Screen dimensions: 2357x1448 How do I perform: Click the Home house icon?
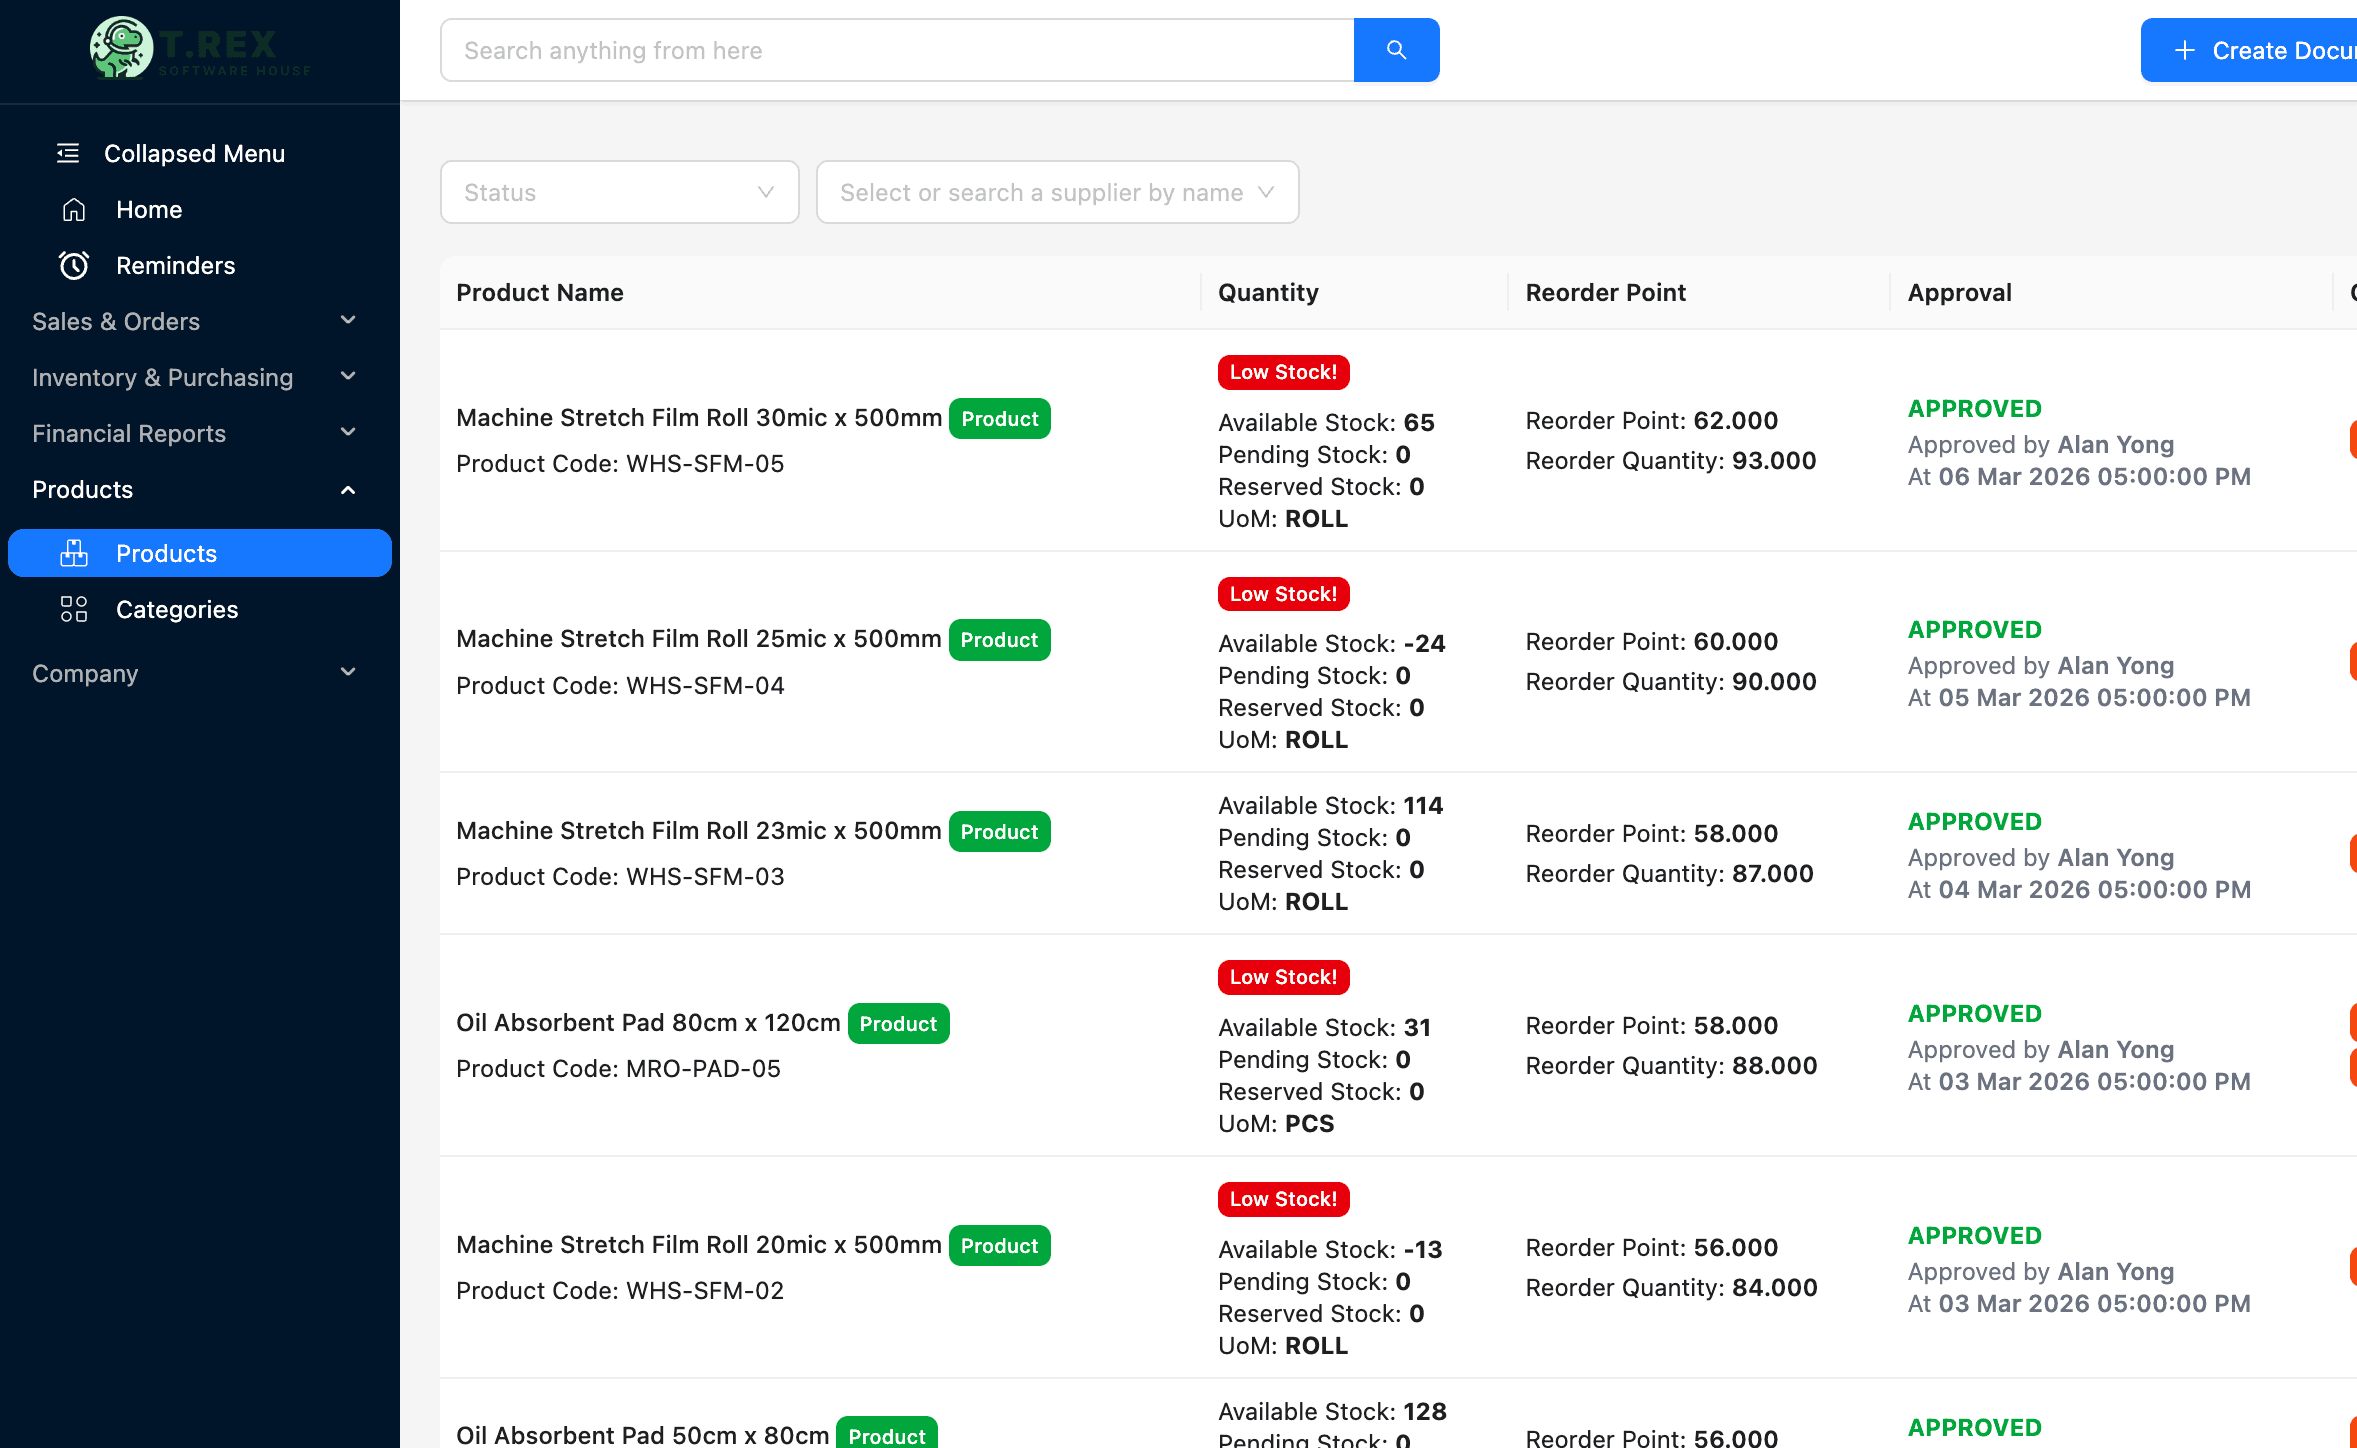pyautogui.click(x=74, y=210)
